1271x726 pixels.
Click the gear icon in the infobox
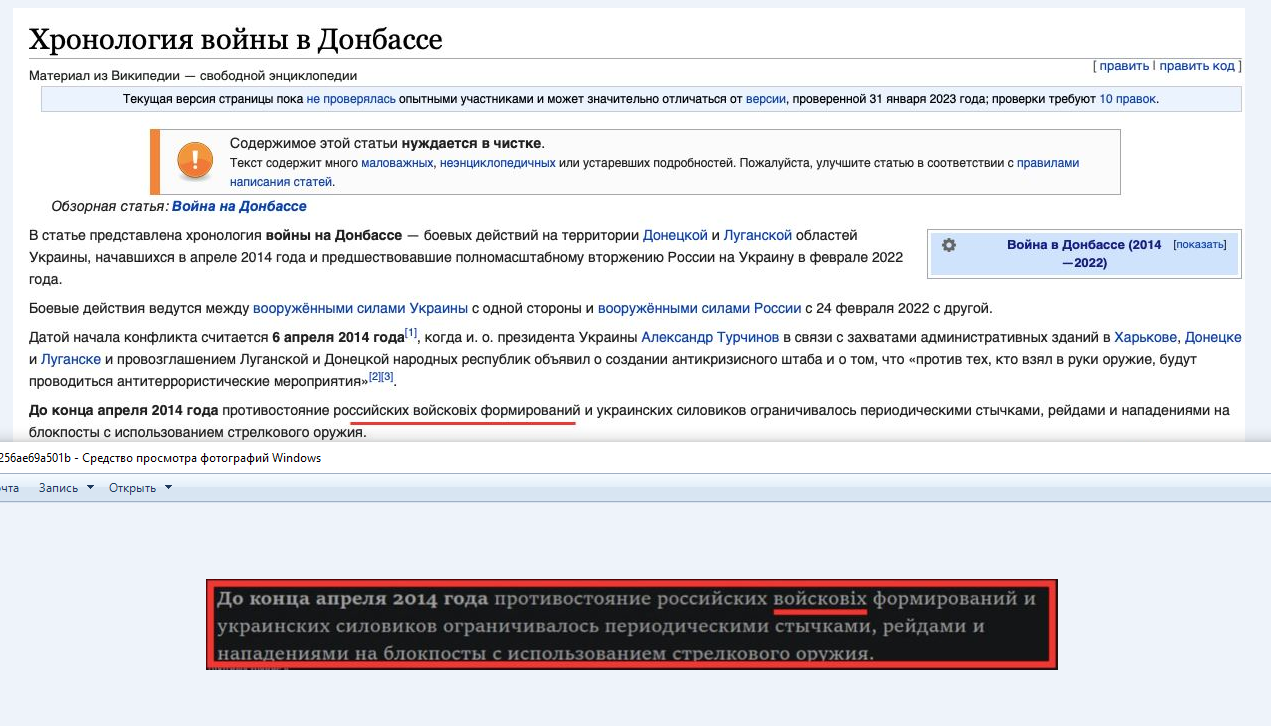pos(949,245)
